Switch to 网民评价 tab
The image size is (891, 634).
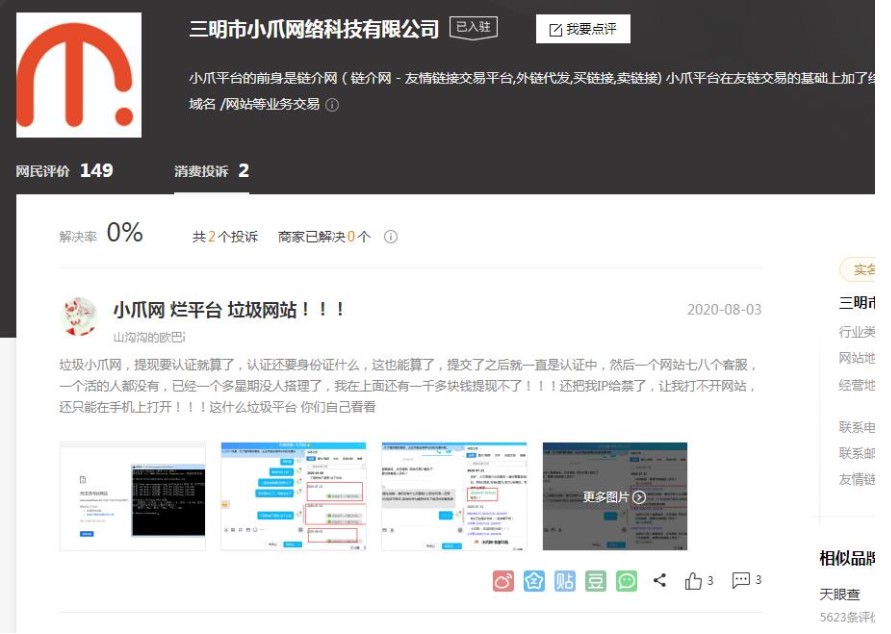(64, 171)
